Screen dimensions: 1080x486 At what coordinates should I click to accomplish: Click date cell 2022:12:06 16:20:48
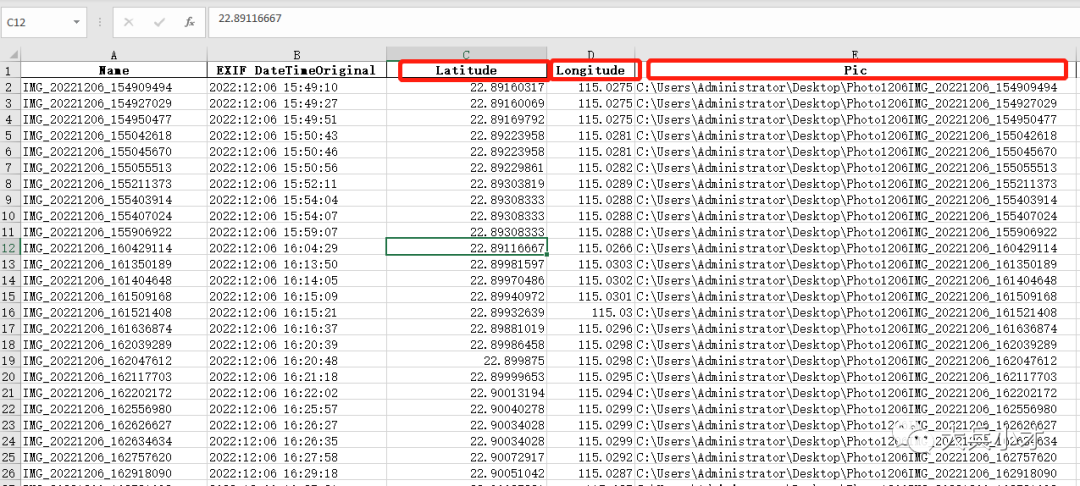point(296,360)
